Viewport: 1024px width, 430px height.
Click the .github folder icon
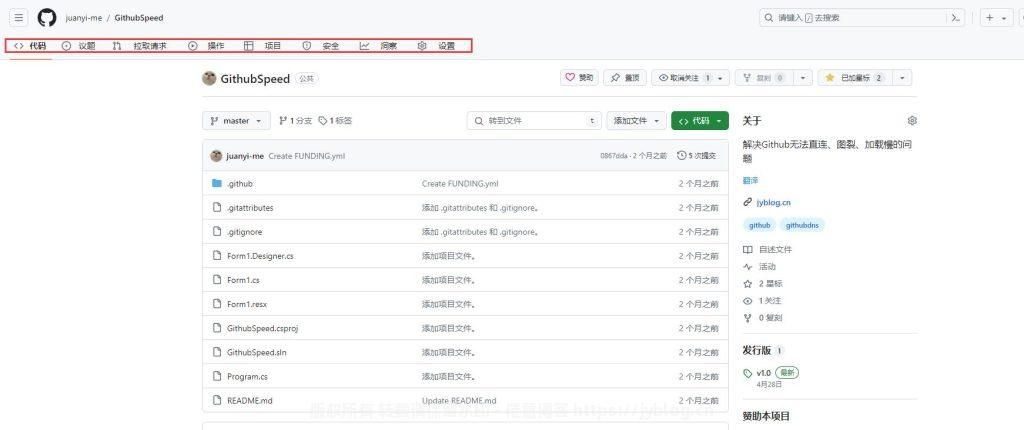pyautogui.click(x=217, y=184)
